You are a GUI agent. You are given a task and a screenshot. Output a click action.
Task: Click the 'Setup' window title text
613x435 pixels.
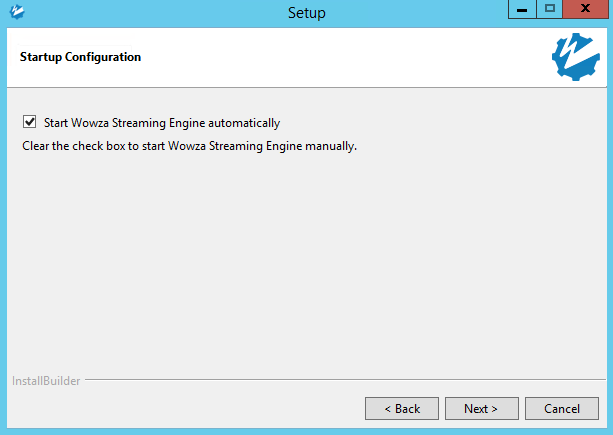coord(306,13)
